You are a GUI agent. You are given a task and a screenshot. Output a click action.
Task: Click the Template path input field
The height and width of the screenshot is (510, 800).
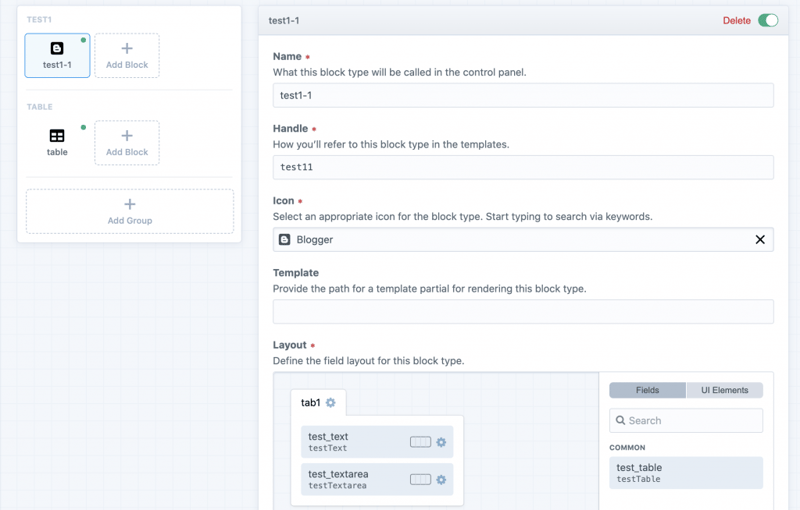pos(523,311)
